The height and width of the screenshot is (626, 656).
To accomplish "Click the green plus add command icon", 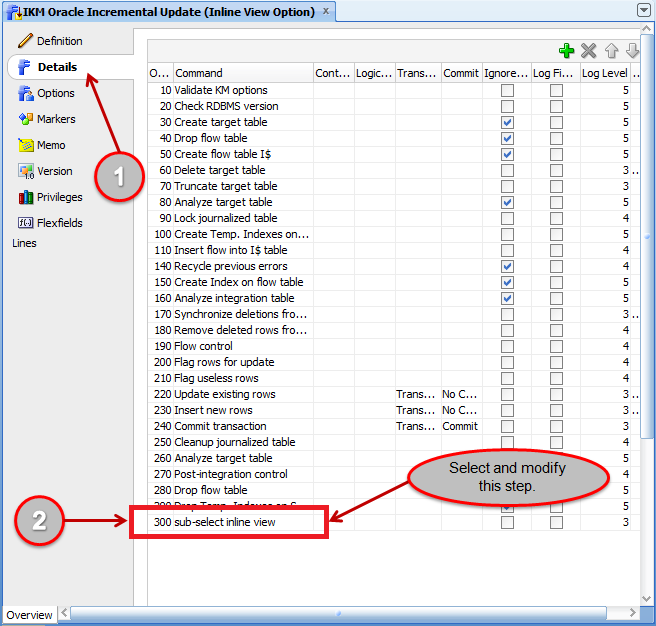I will (x=566, y=51).
